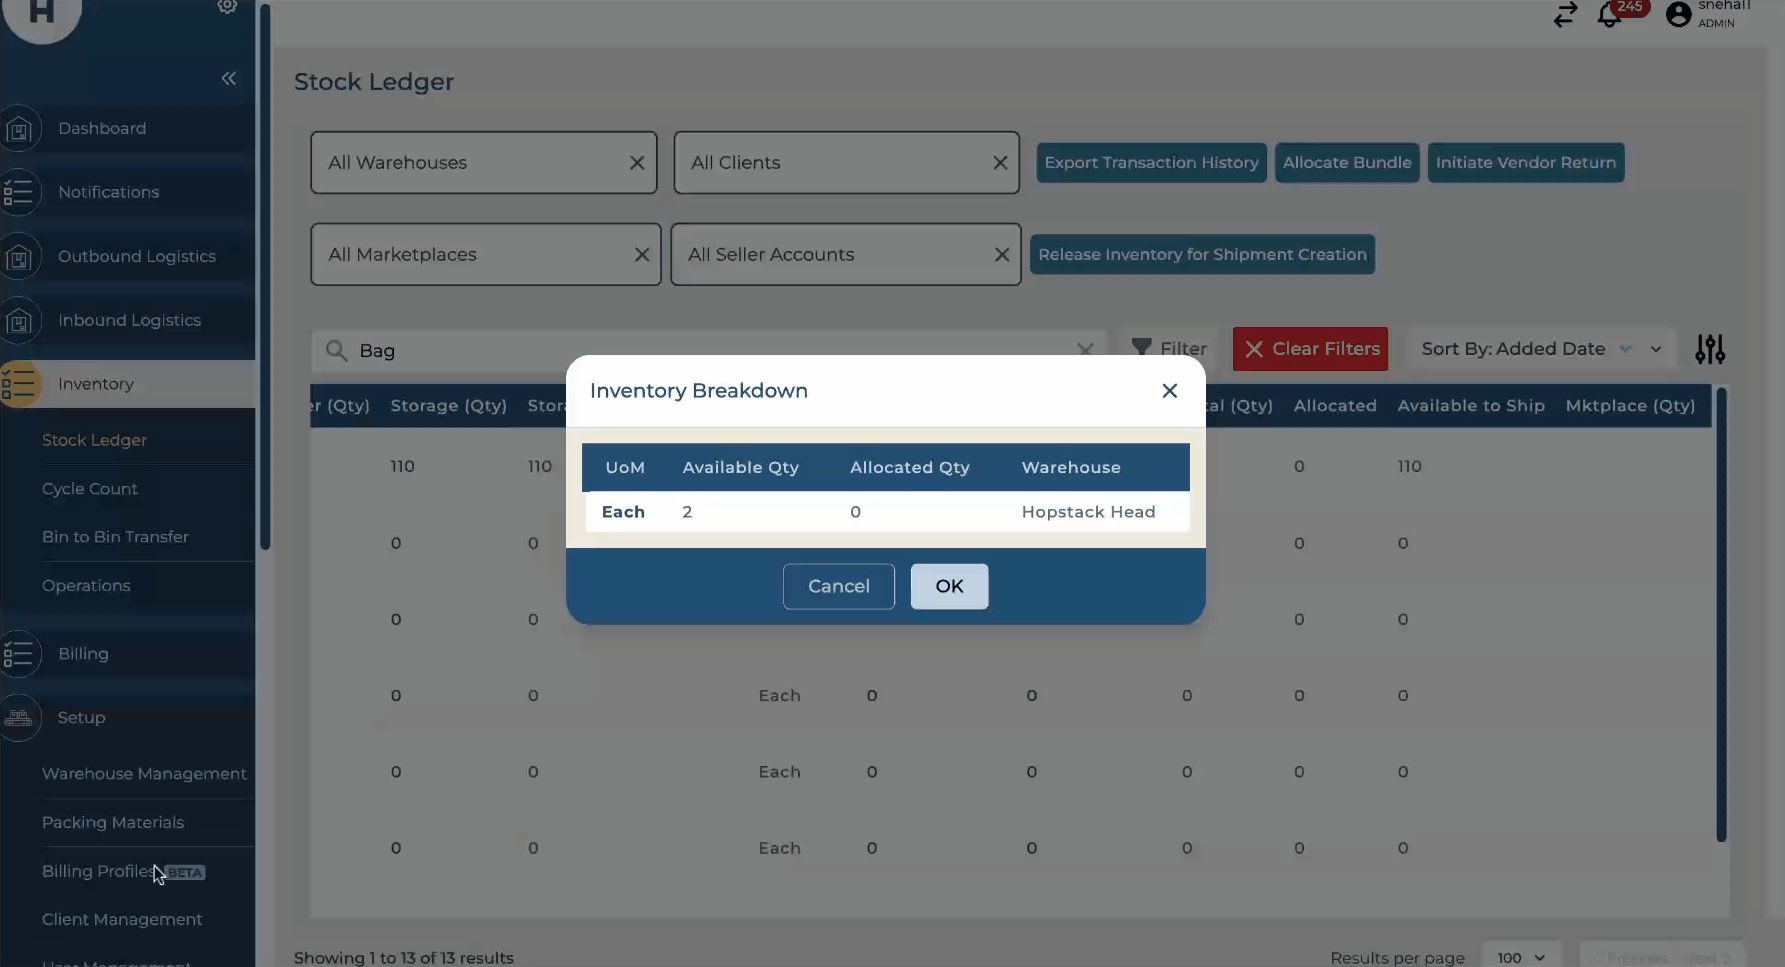Cancel the Inventory Breakdown dialog
This screenshot has width=1785, height=967.
point(838,586)
